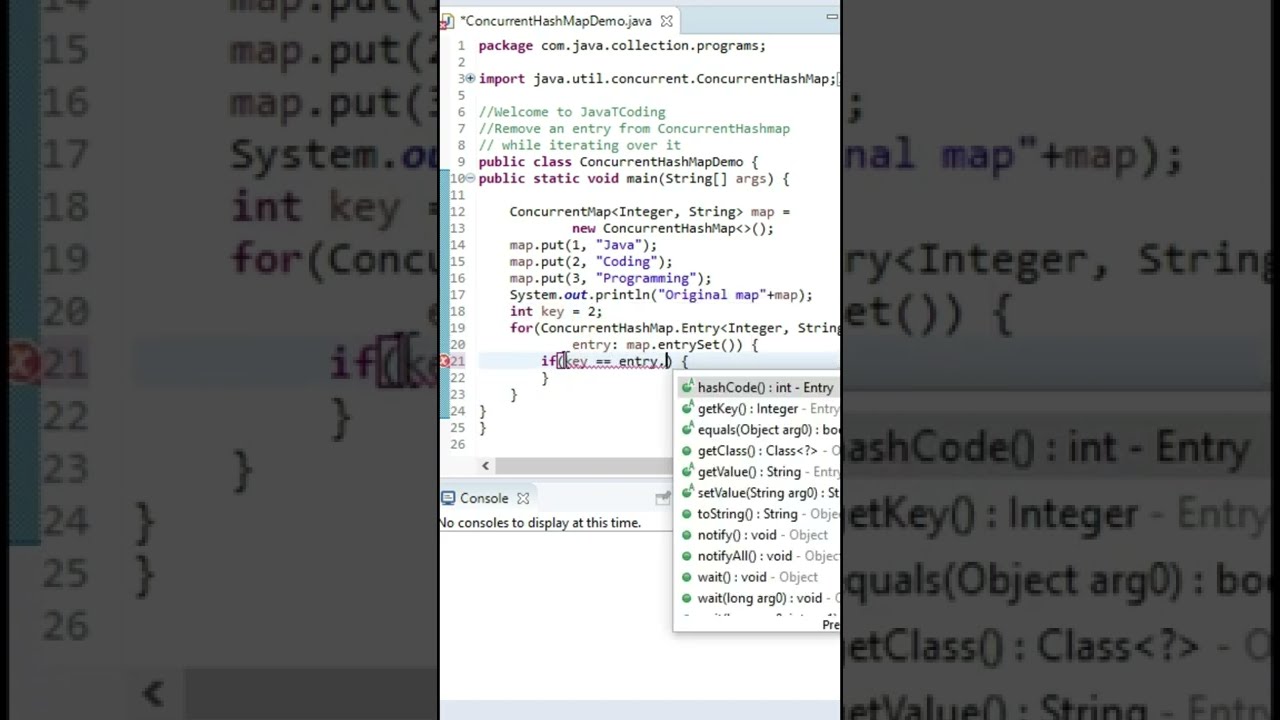Click 'map.put(3, "Programming");' code line

[x=610, y=278]
